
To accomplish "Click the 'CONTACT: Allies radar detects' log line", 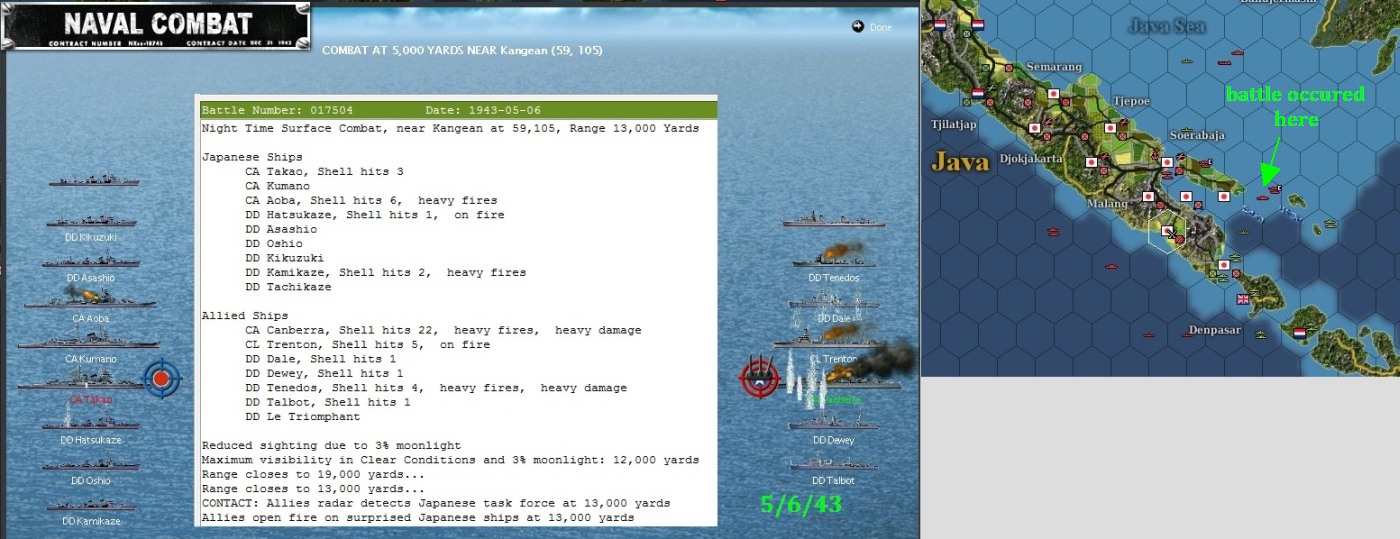I will 436,503.
